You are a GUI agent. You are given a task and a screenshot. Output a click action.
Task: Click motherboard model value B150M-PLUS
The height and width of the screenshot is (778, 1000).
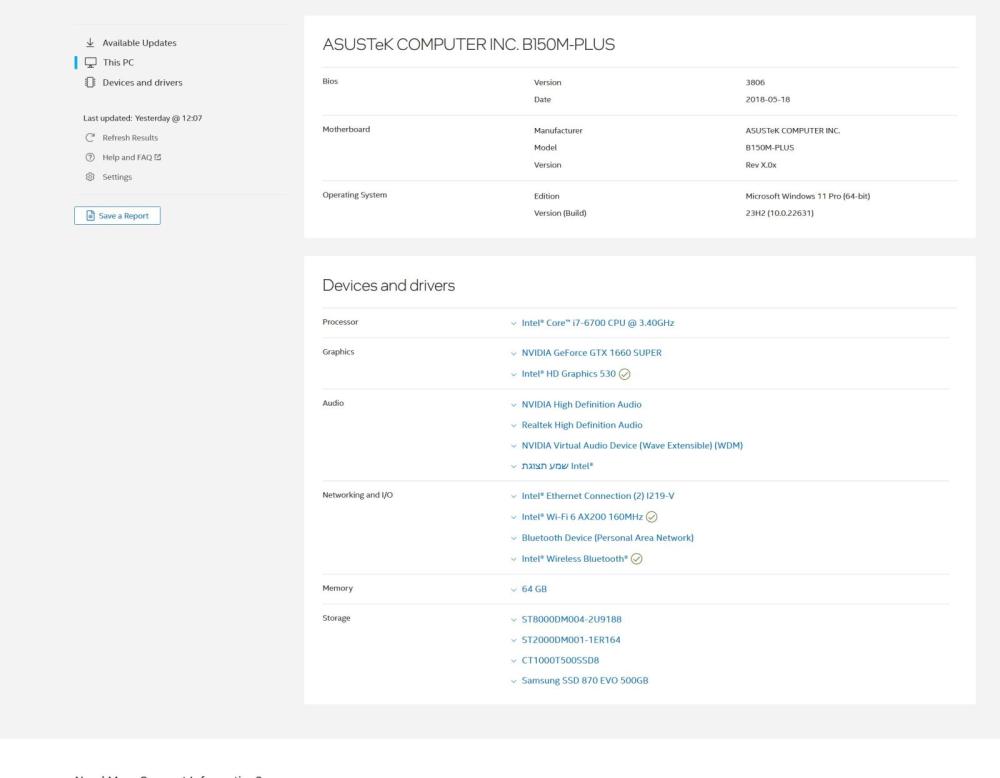(769, 147)
